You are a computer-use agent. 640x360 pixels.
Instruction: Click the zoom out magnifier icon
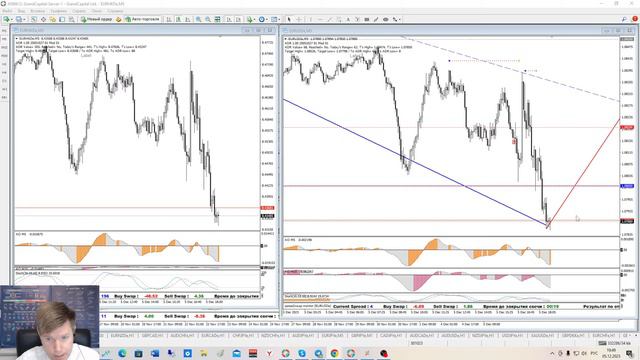point(208,19)
